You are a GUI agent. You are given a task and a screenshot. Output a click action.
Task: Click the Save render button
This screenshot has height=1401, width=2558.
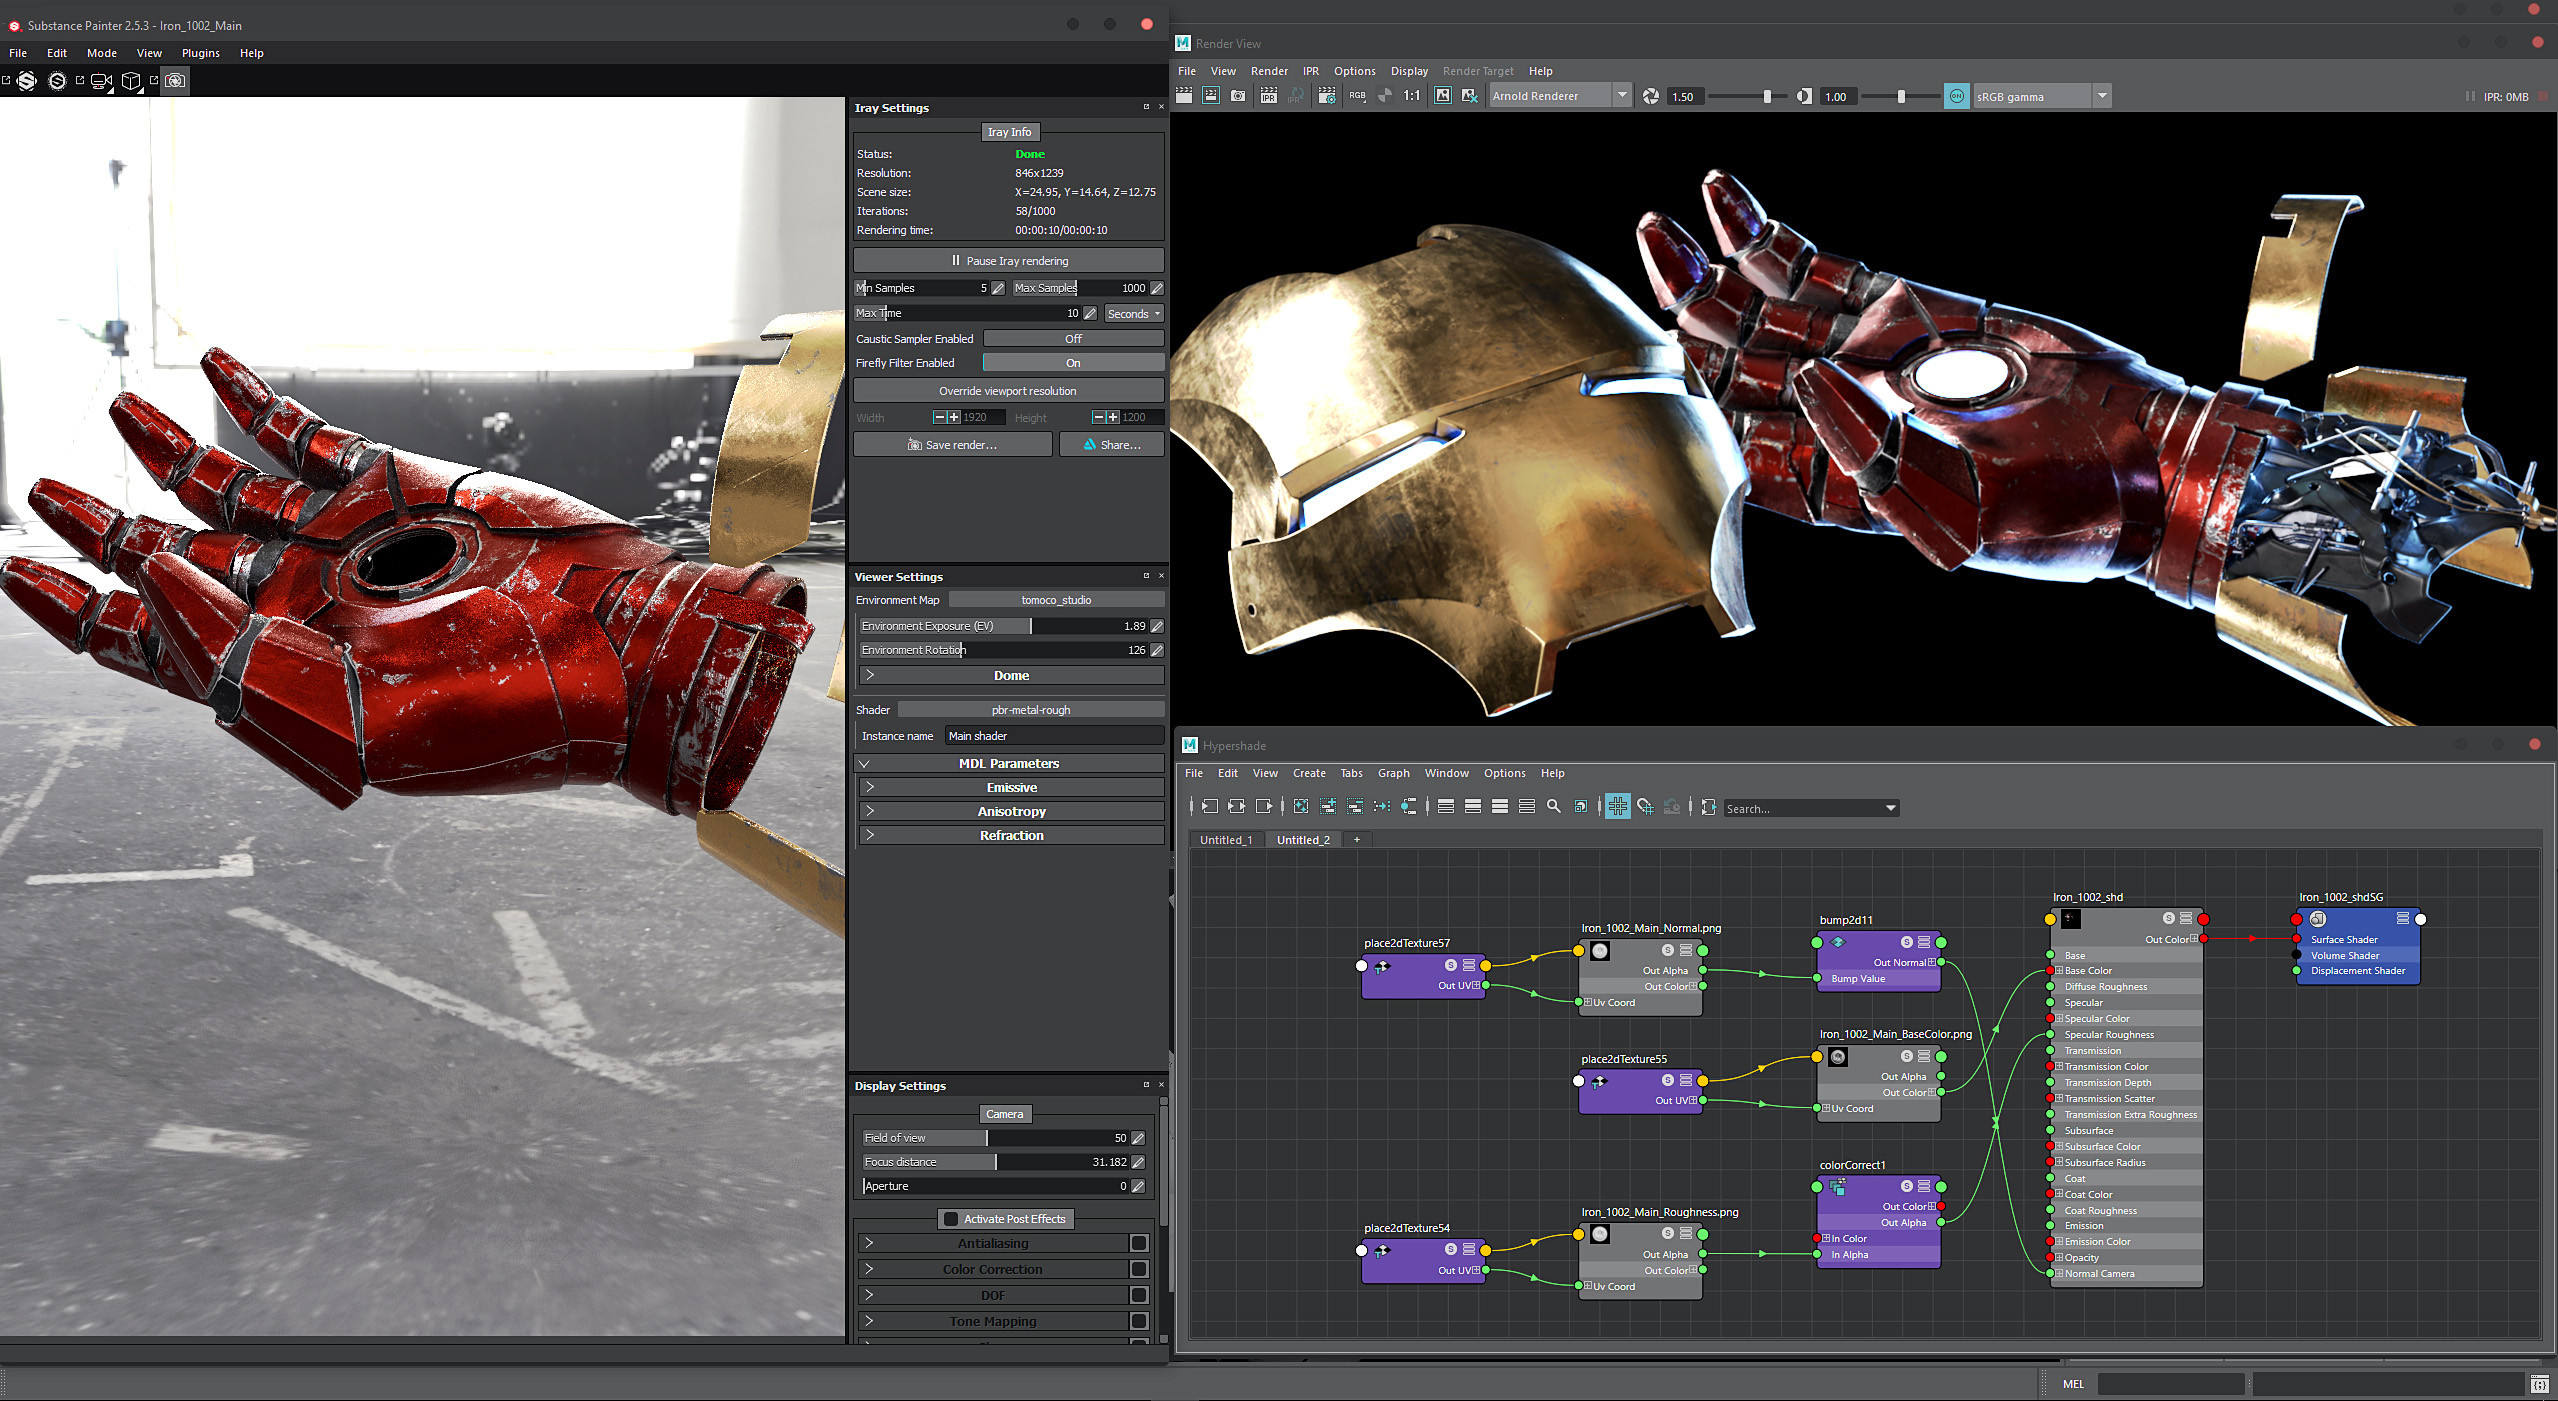[x=952, y=445]
